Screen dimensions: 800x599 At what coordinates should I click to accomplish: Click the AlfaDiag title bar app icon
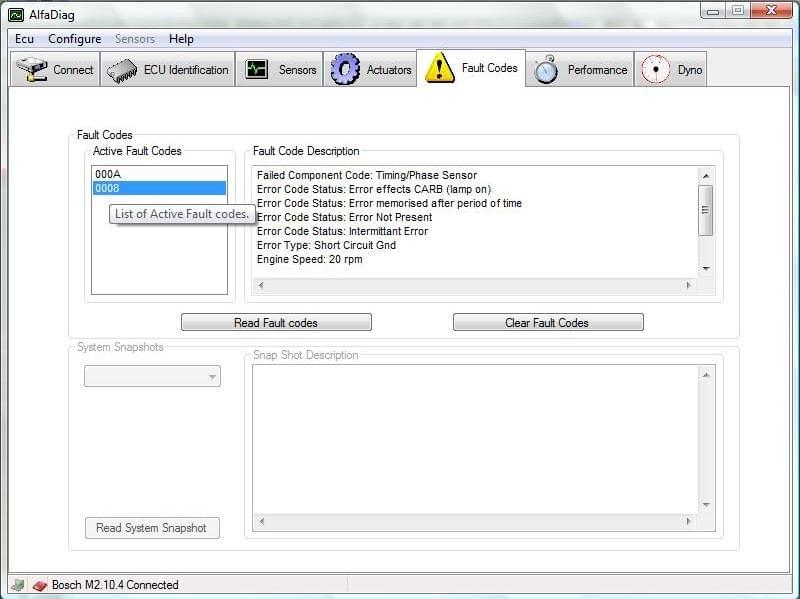[x=16, y=15]
